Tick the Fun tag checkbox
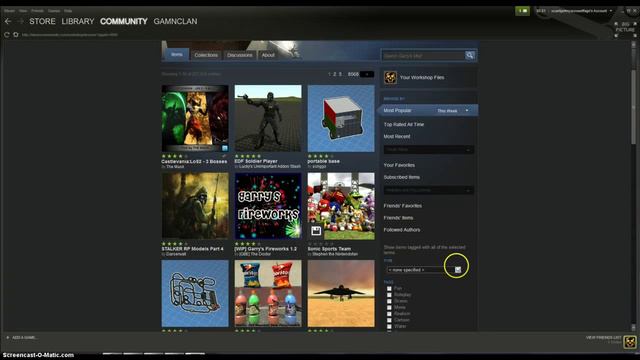This screenshot has width=640, height=360. tap(389, 288)
